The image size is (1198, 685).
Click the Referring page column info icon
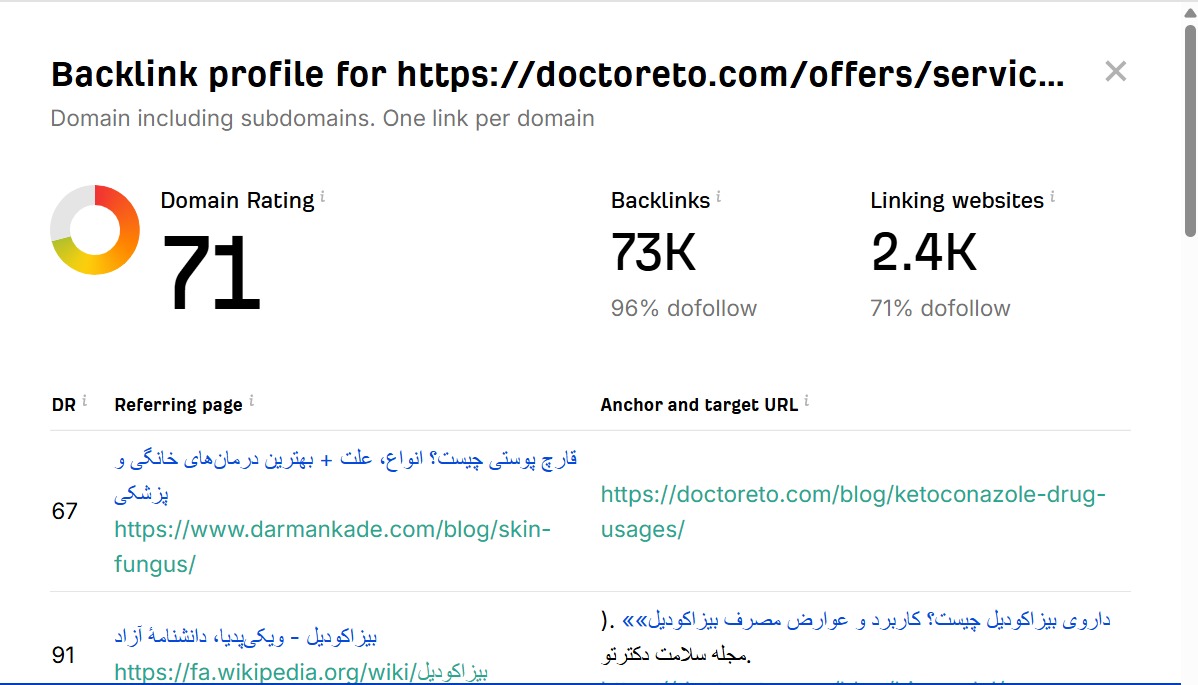pos(252,399)
